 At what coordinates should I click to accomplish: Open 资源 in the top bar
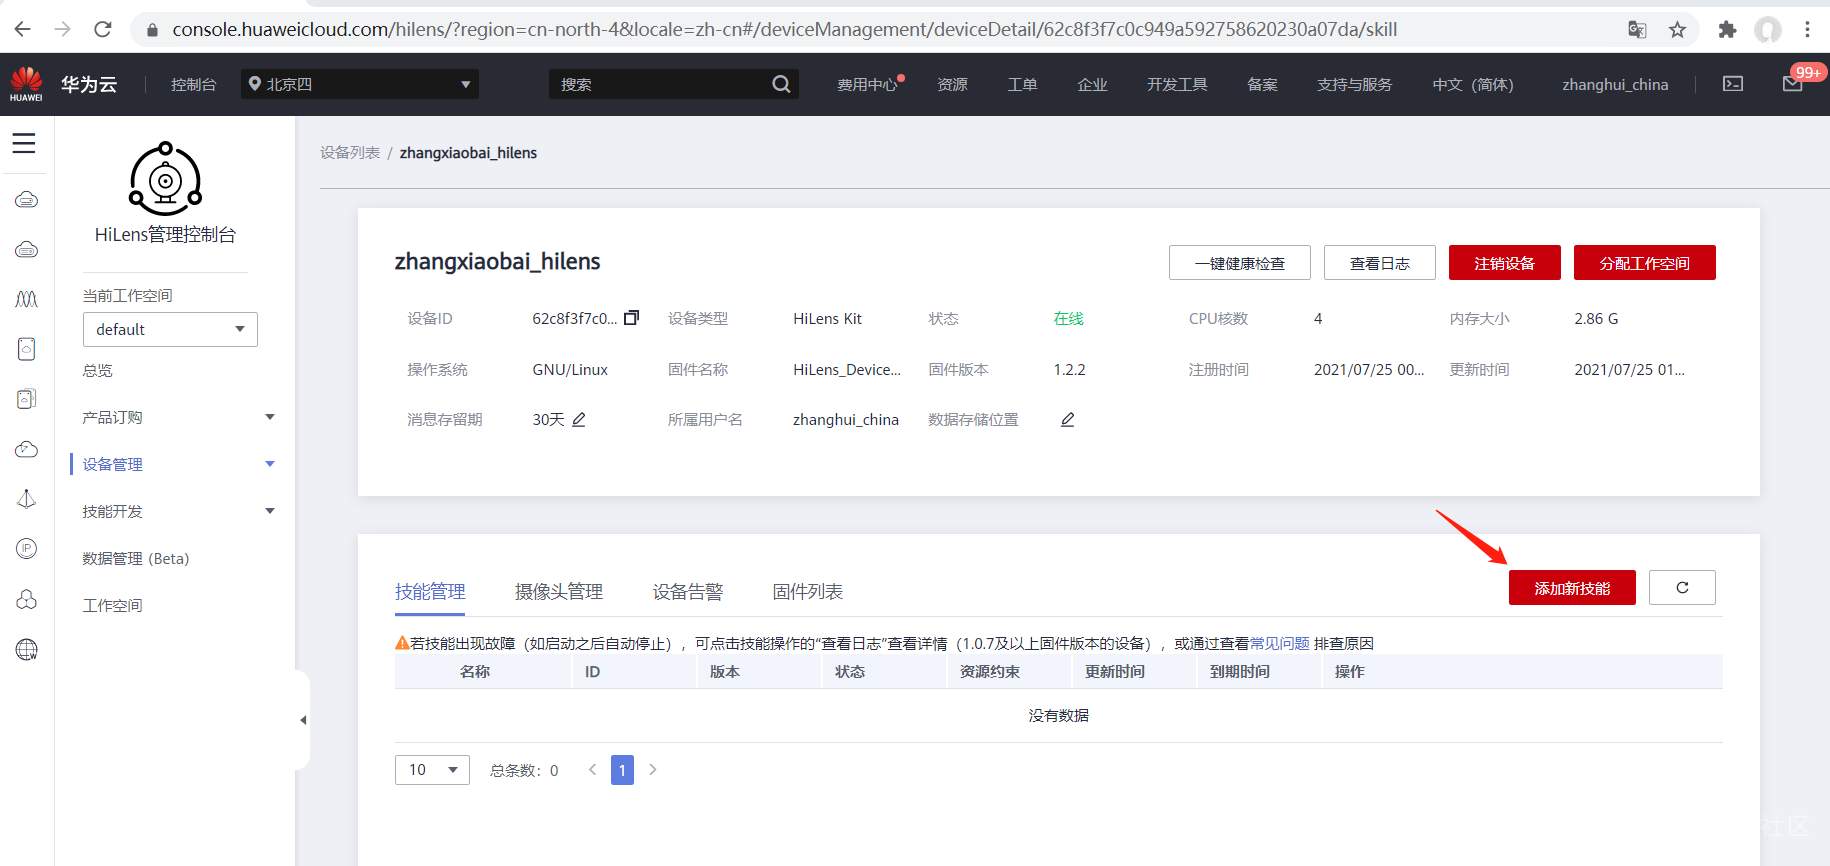click(952, 84)
